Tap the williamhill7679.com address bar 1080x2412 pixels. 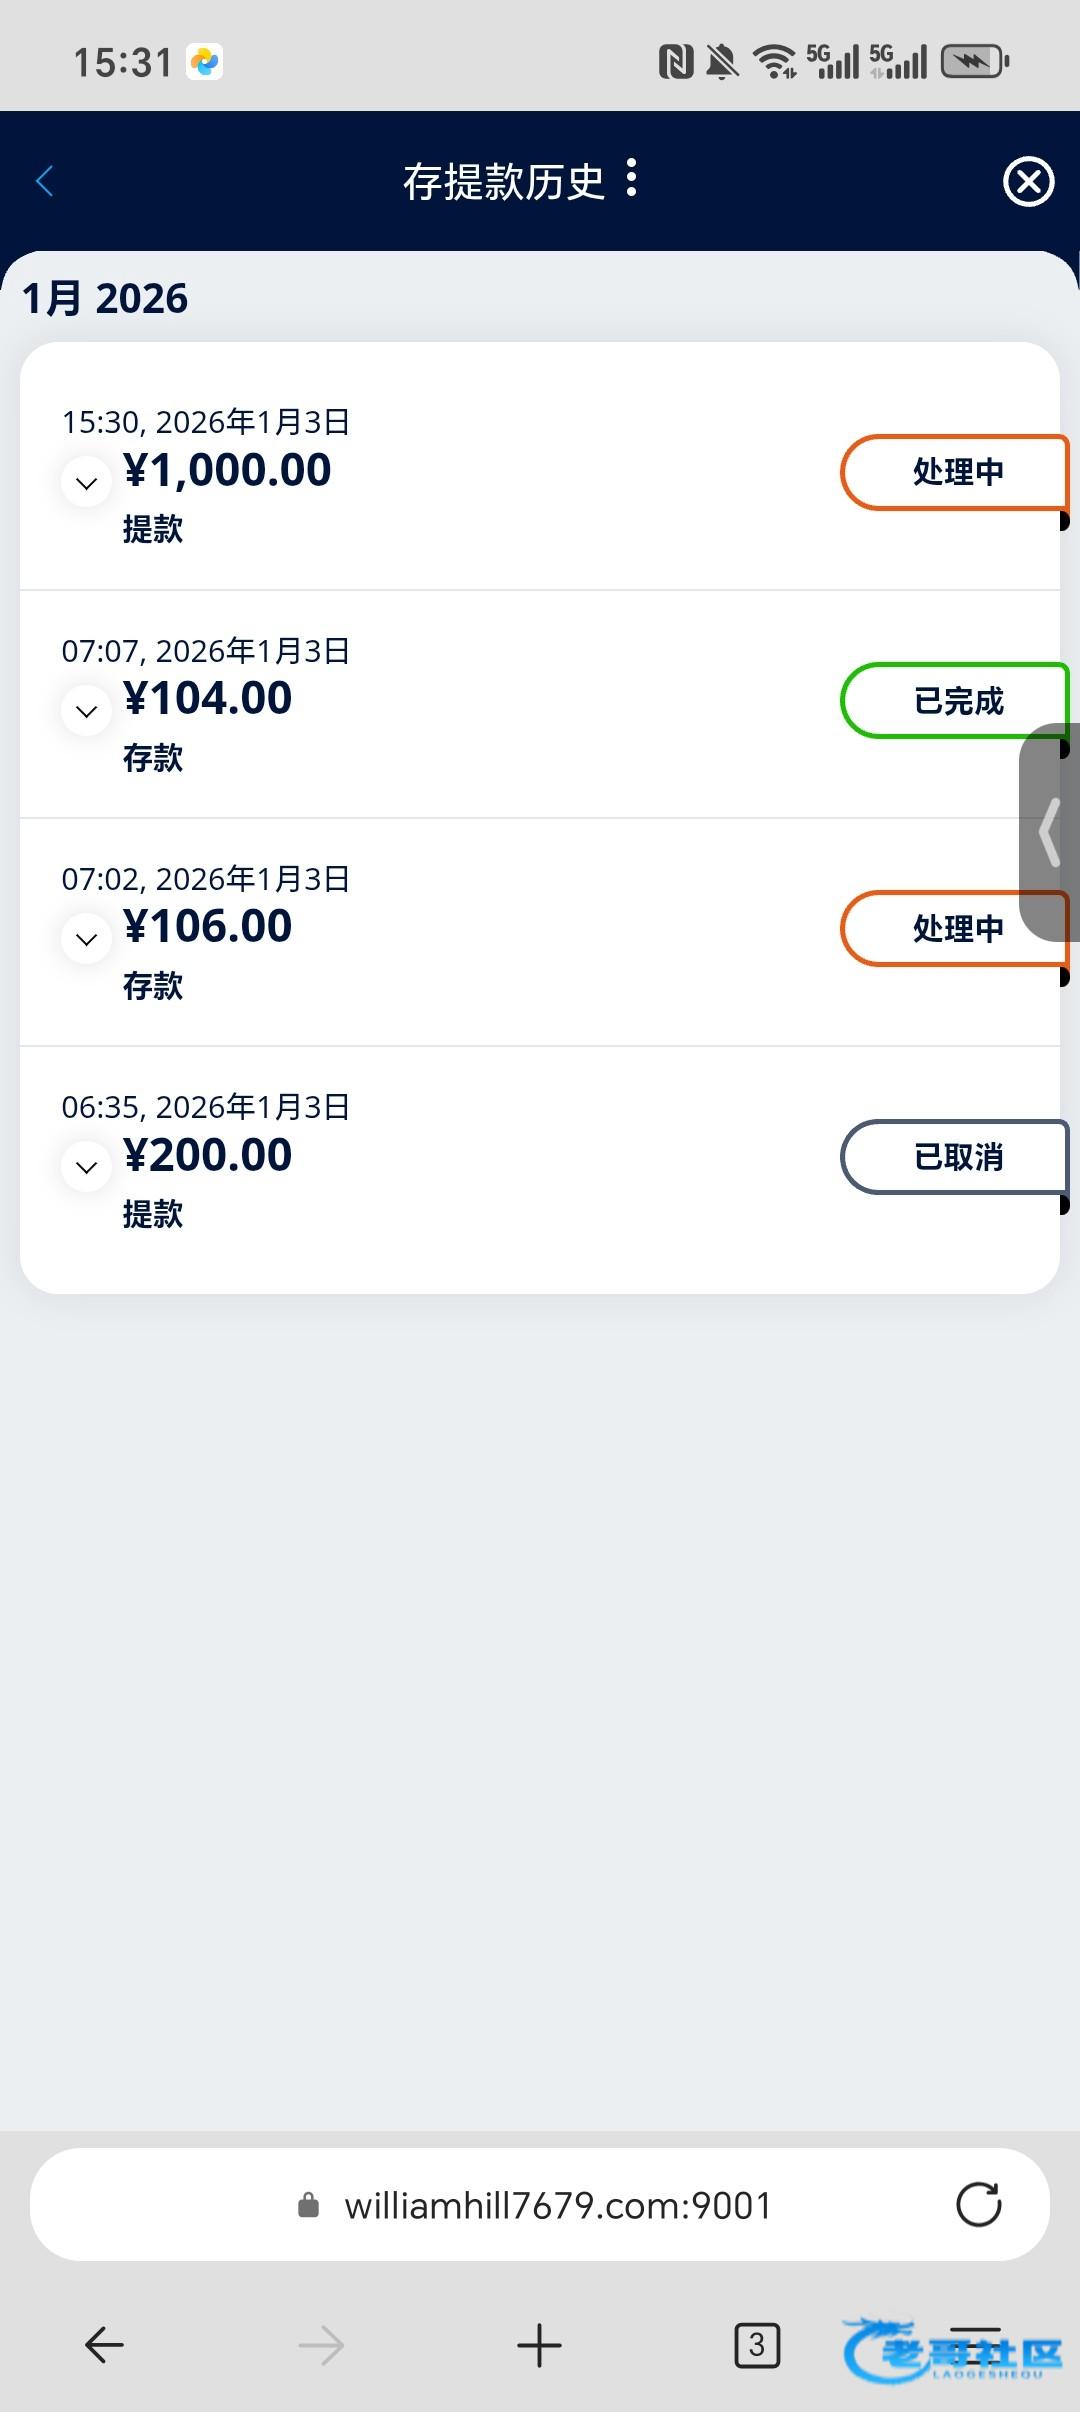pos(557,2205)
